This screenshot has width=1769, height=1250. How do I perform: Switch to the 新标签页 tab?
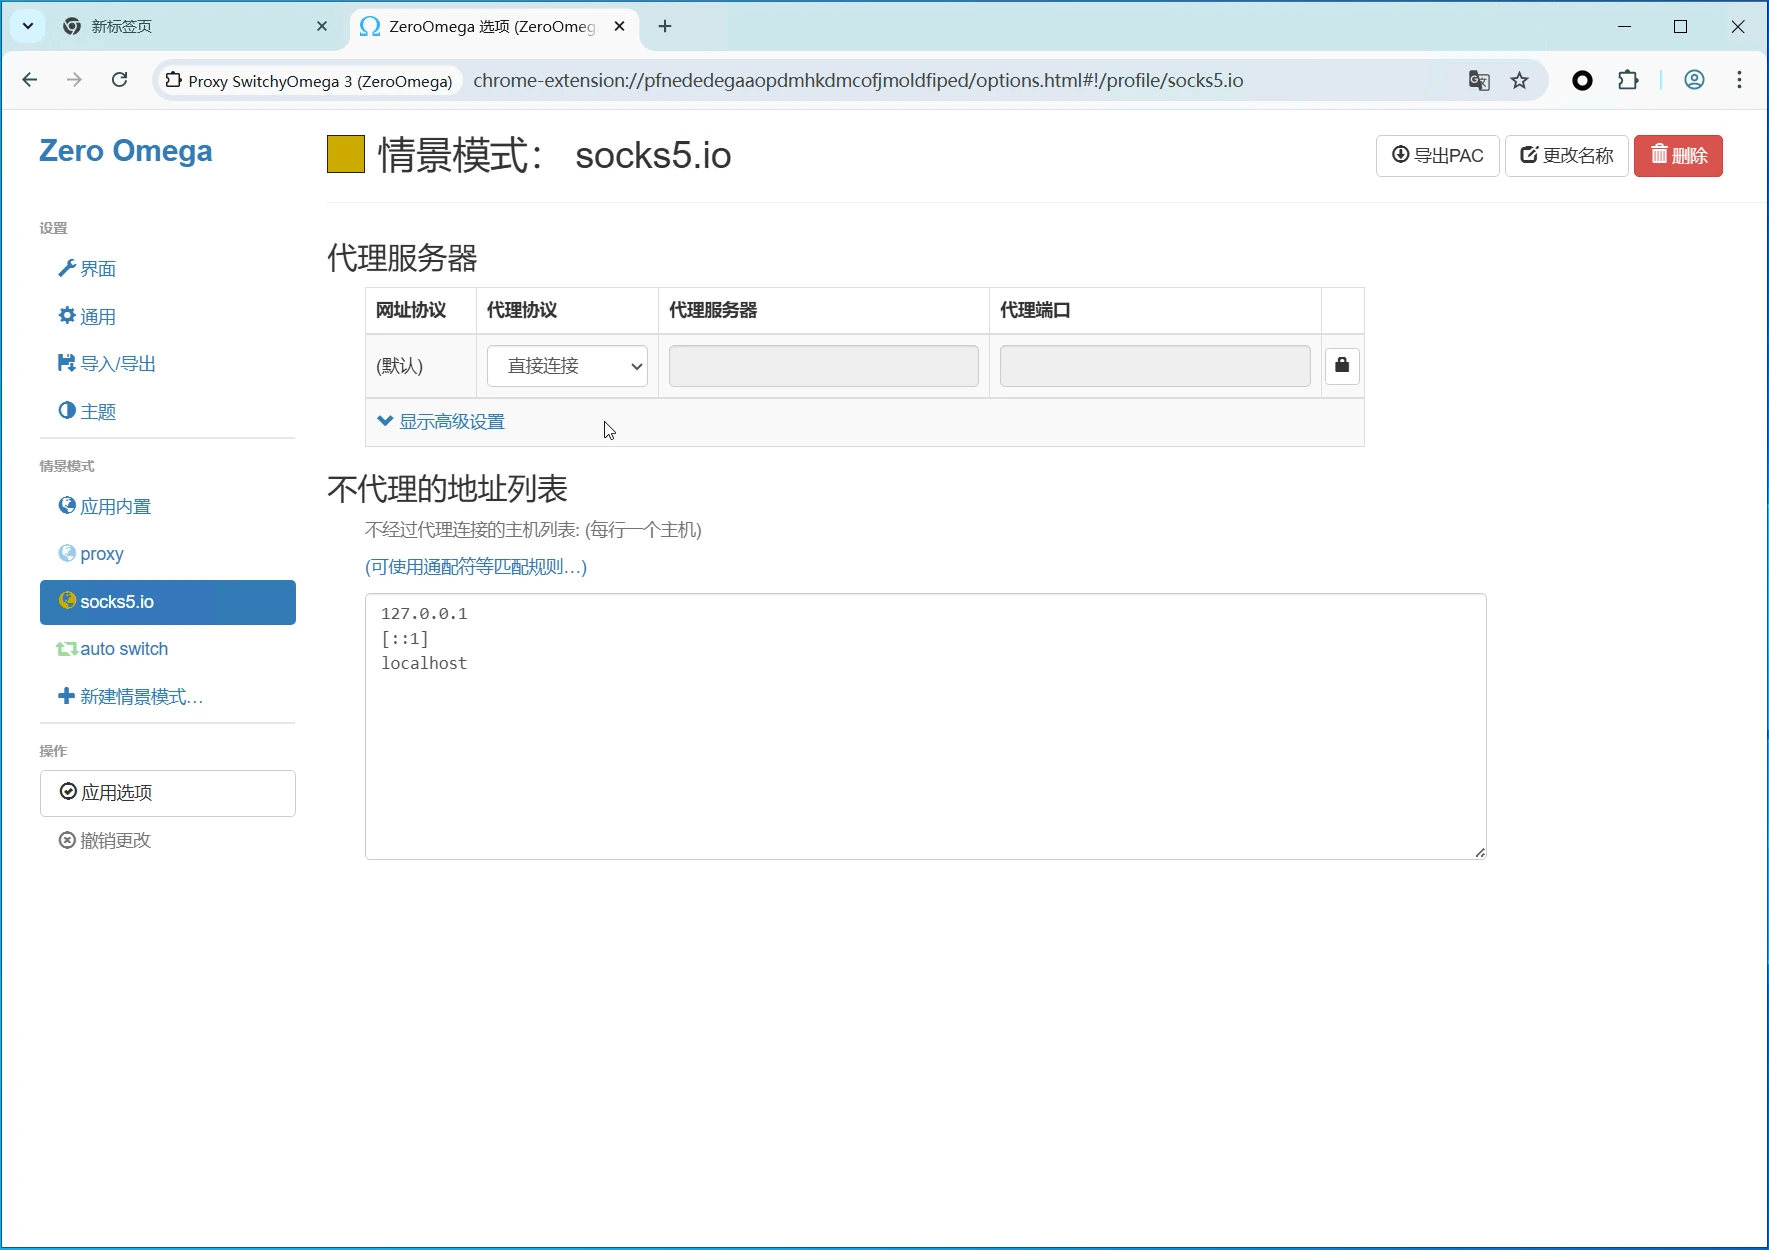195,27
